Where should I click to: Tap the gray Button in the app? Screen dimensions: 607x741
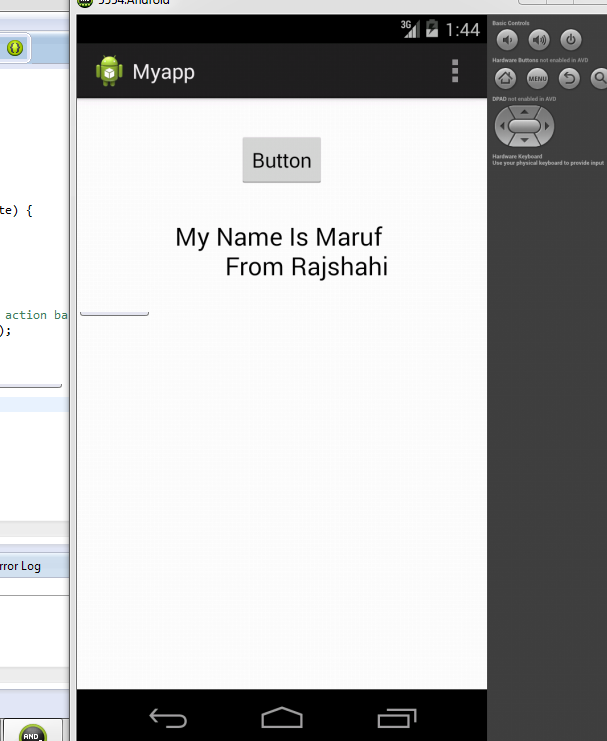click(282, 160)
